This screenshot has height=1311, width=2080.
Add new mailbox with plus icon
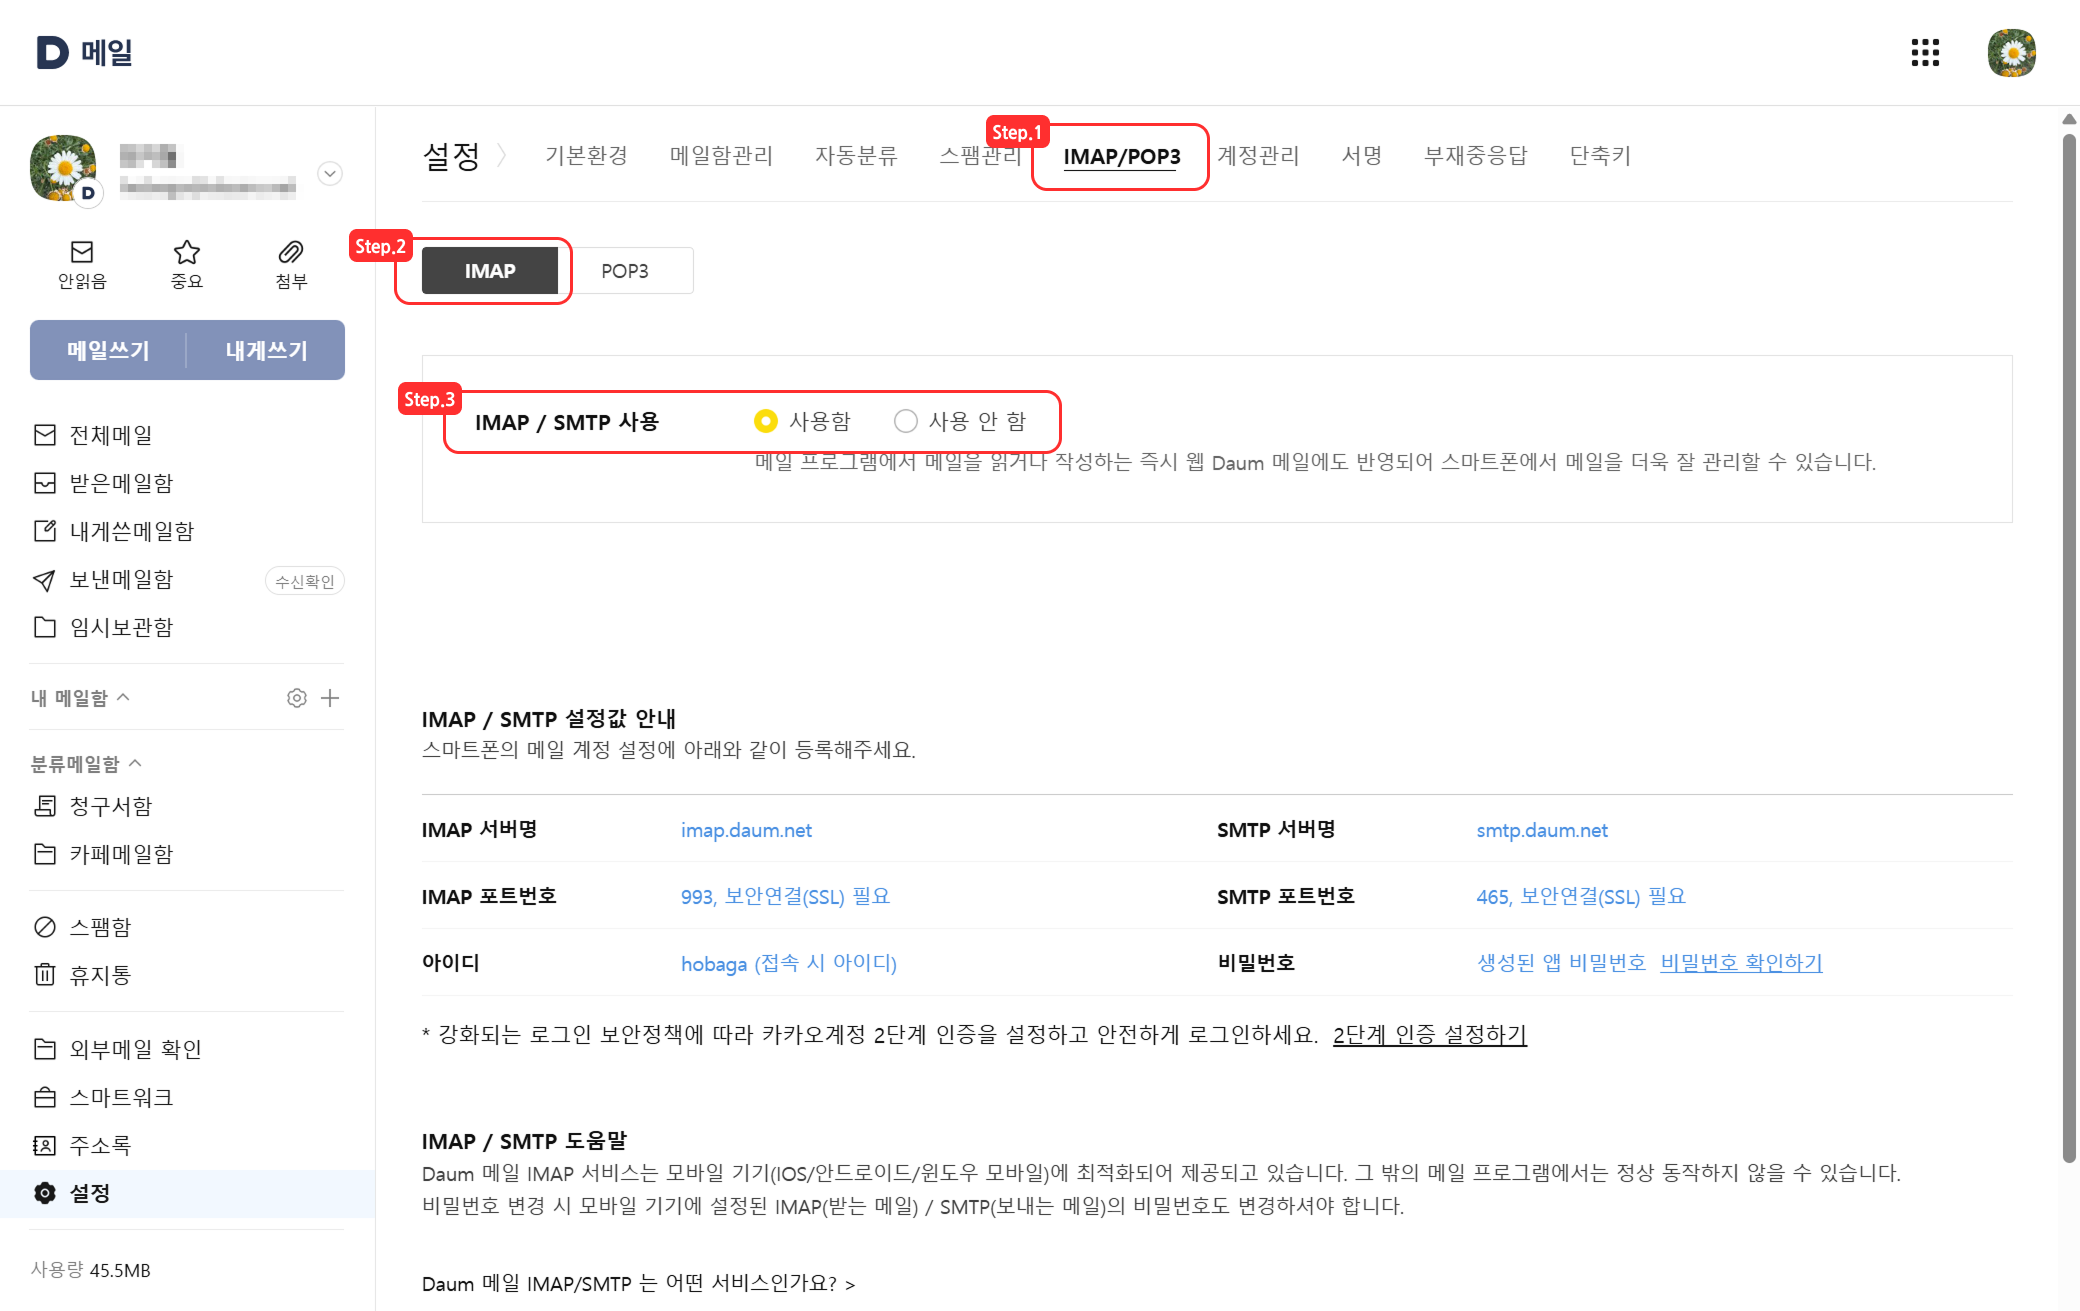330,698
